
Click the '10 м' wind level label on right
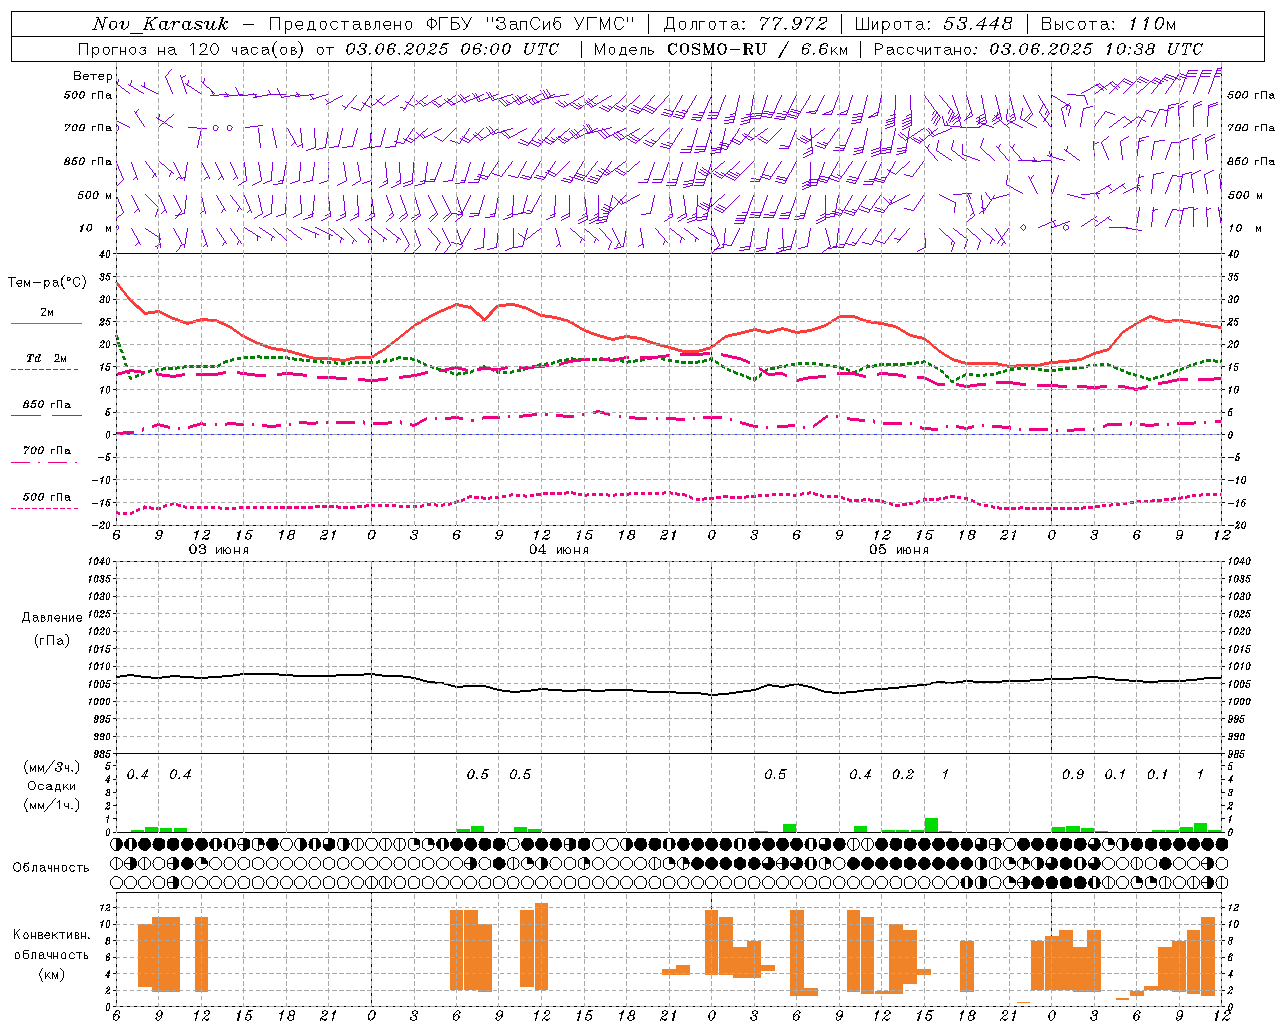pos(1244,228)
